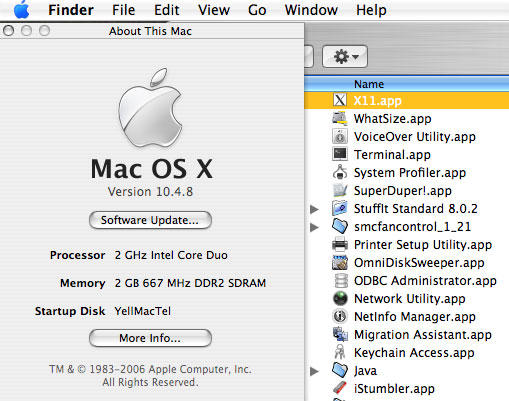Select the Network Utility.app icon

point(340,298)
